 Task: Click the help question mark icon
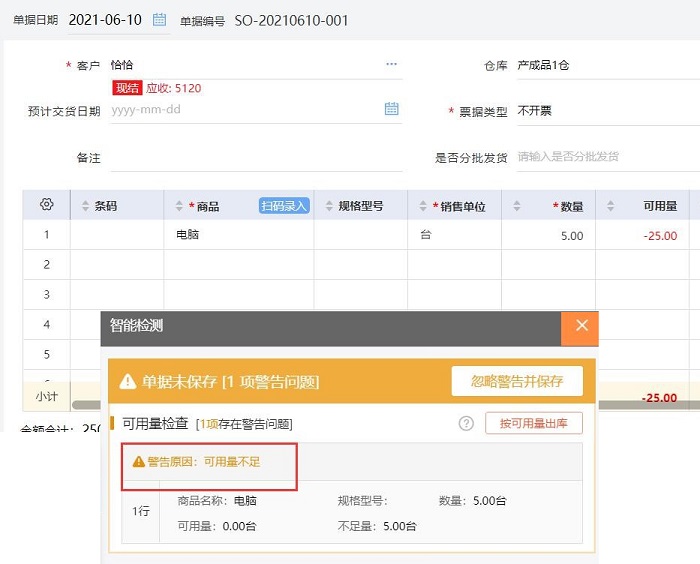point(466,423)
